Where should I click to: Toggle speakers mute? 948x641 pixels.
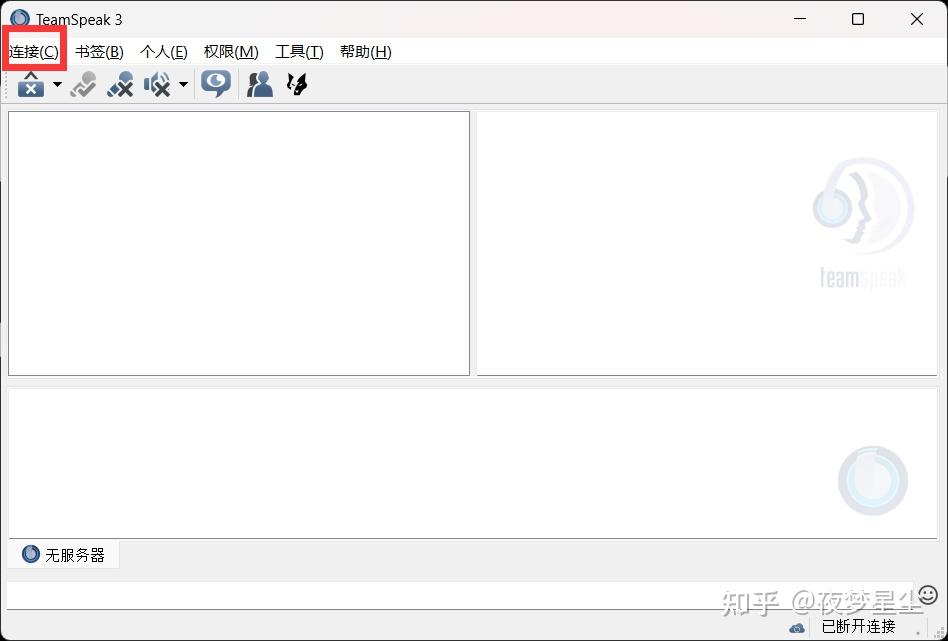(158, 85)
